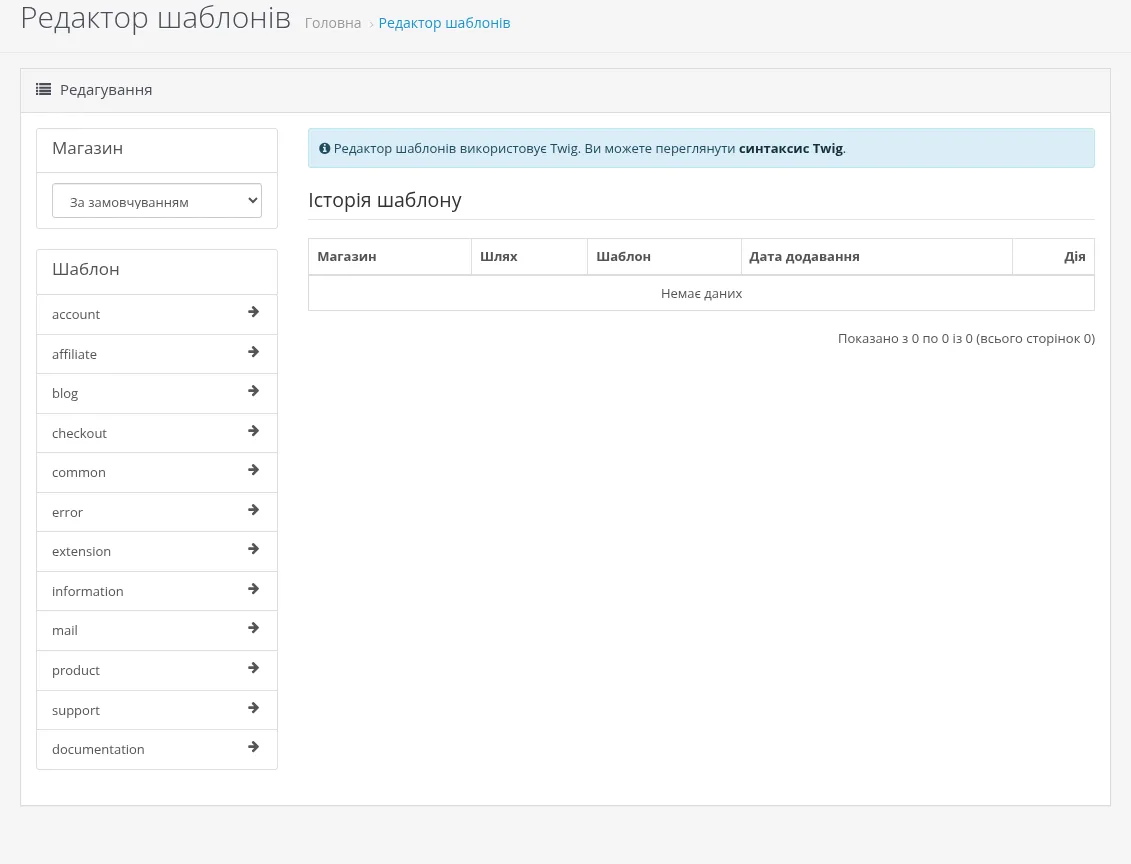Open the information template folder
Viewport: 1131px width, 864px height.
[157, 591]
